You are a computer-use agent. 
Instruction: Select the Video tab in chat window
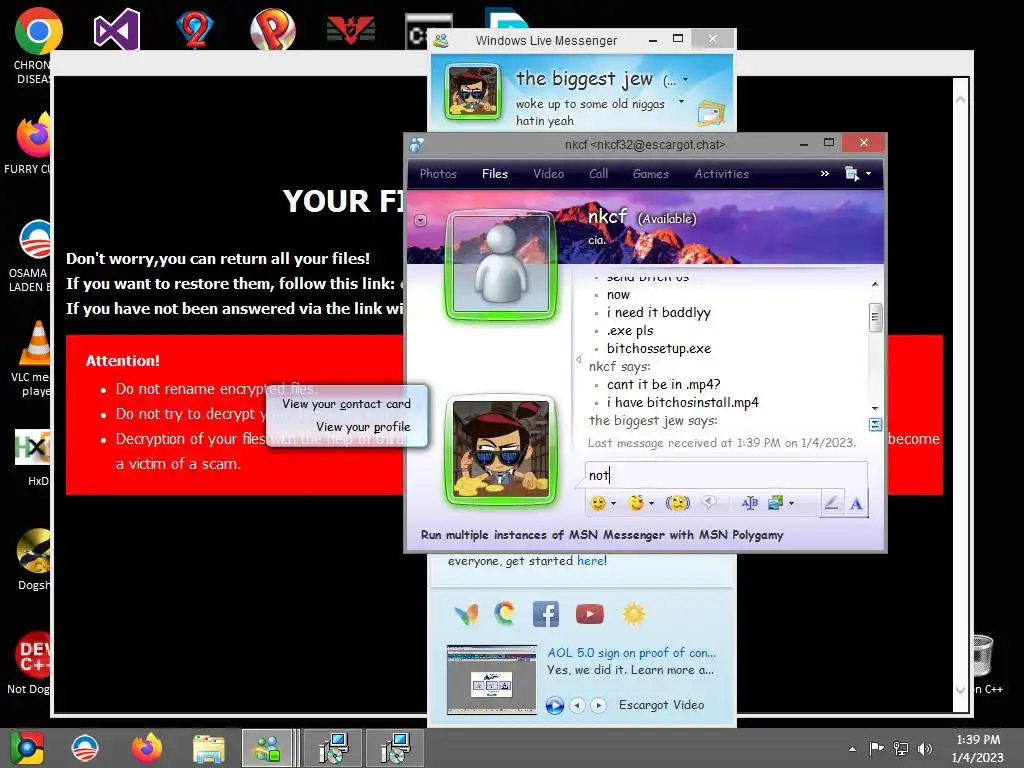[549, 174]
